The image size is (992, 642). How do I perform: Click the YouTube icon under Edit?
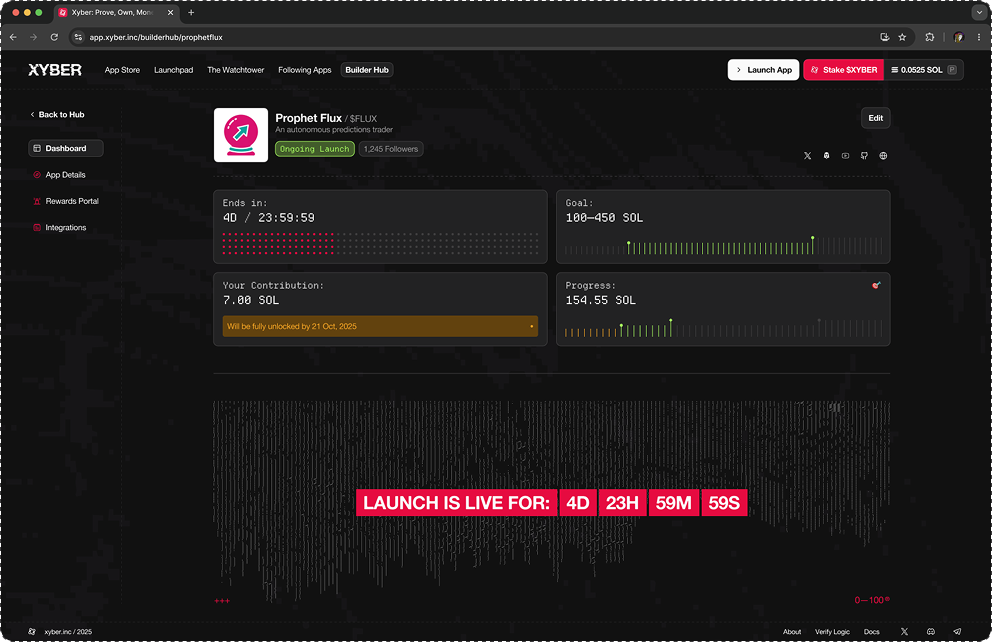(x=846, y=156)
